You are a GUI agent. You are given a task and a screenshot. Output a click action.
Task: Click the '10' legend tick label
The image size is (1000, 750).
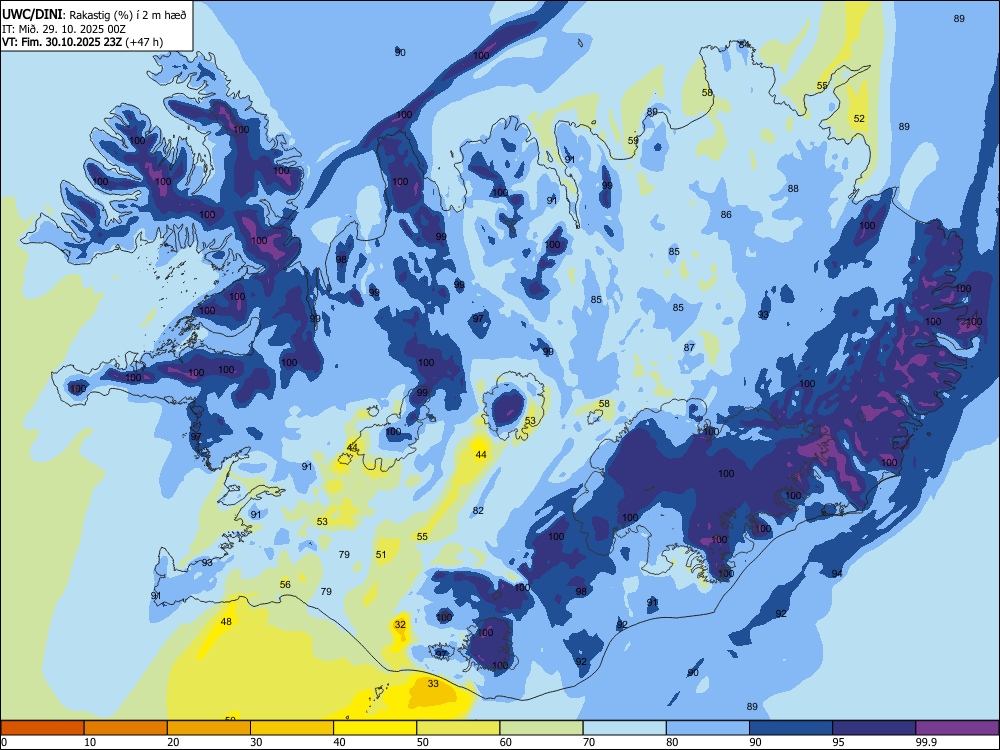90,742
